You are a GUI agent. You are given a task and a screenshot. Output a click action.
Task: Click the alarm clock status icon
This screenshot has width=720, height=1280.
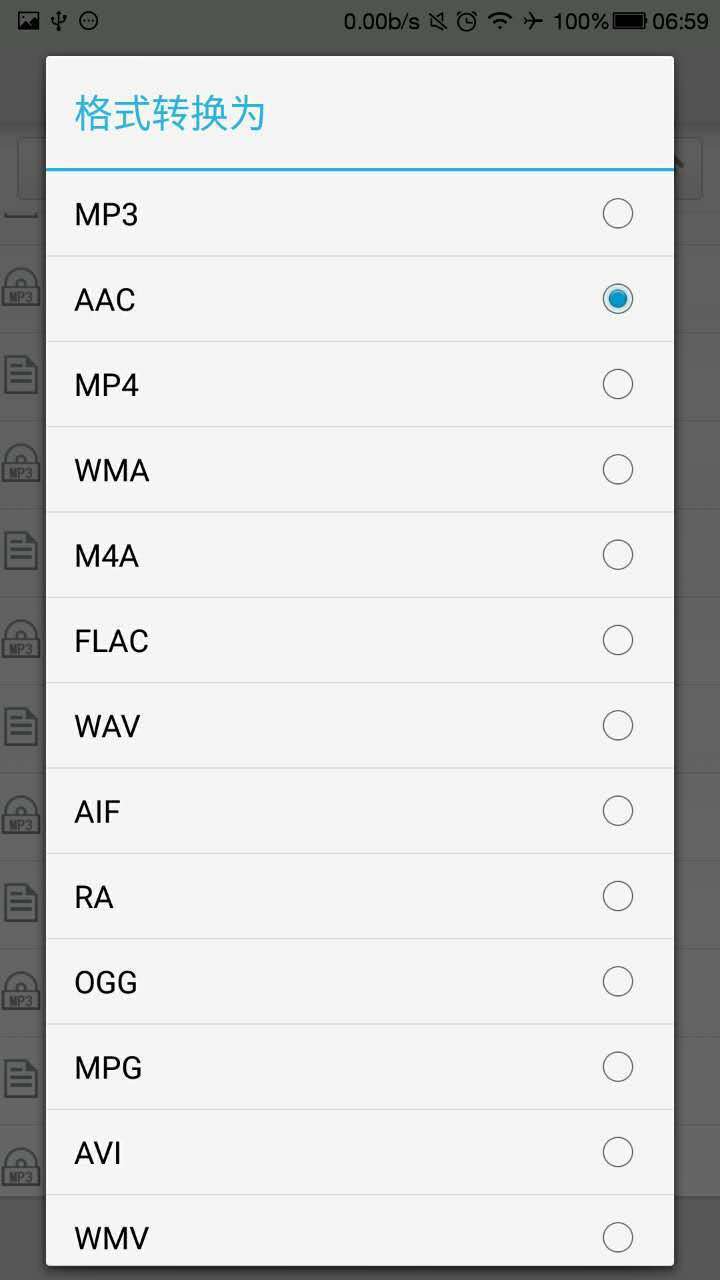pos(466,21)
